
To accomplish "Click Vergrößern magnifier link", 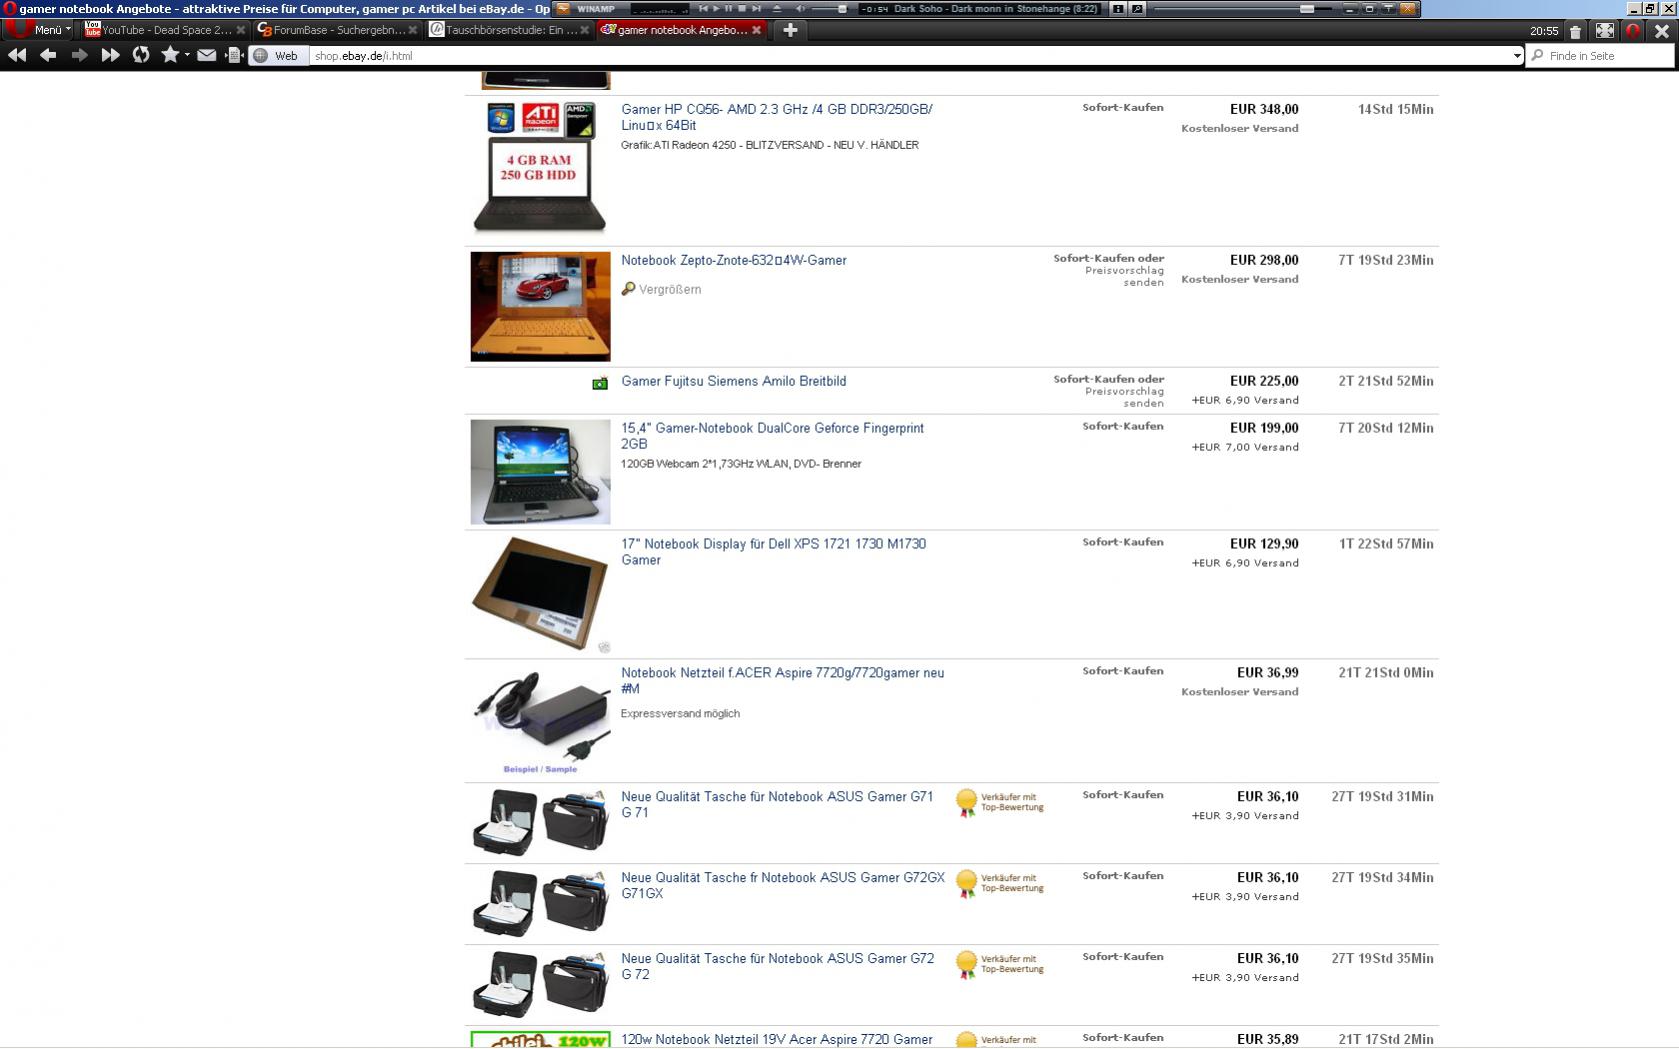I will pos(661,289).
